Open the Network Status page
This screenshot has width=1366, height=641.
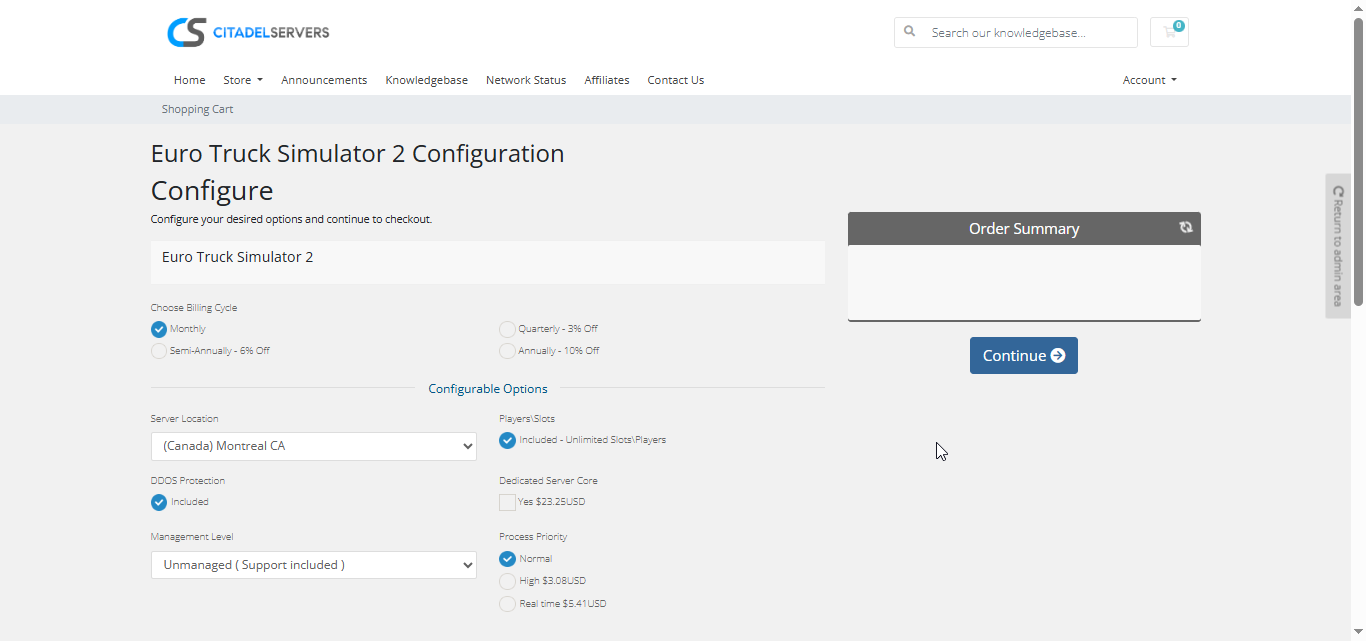tap(526, 80)
